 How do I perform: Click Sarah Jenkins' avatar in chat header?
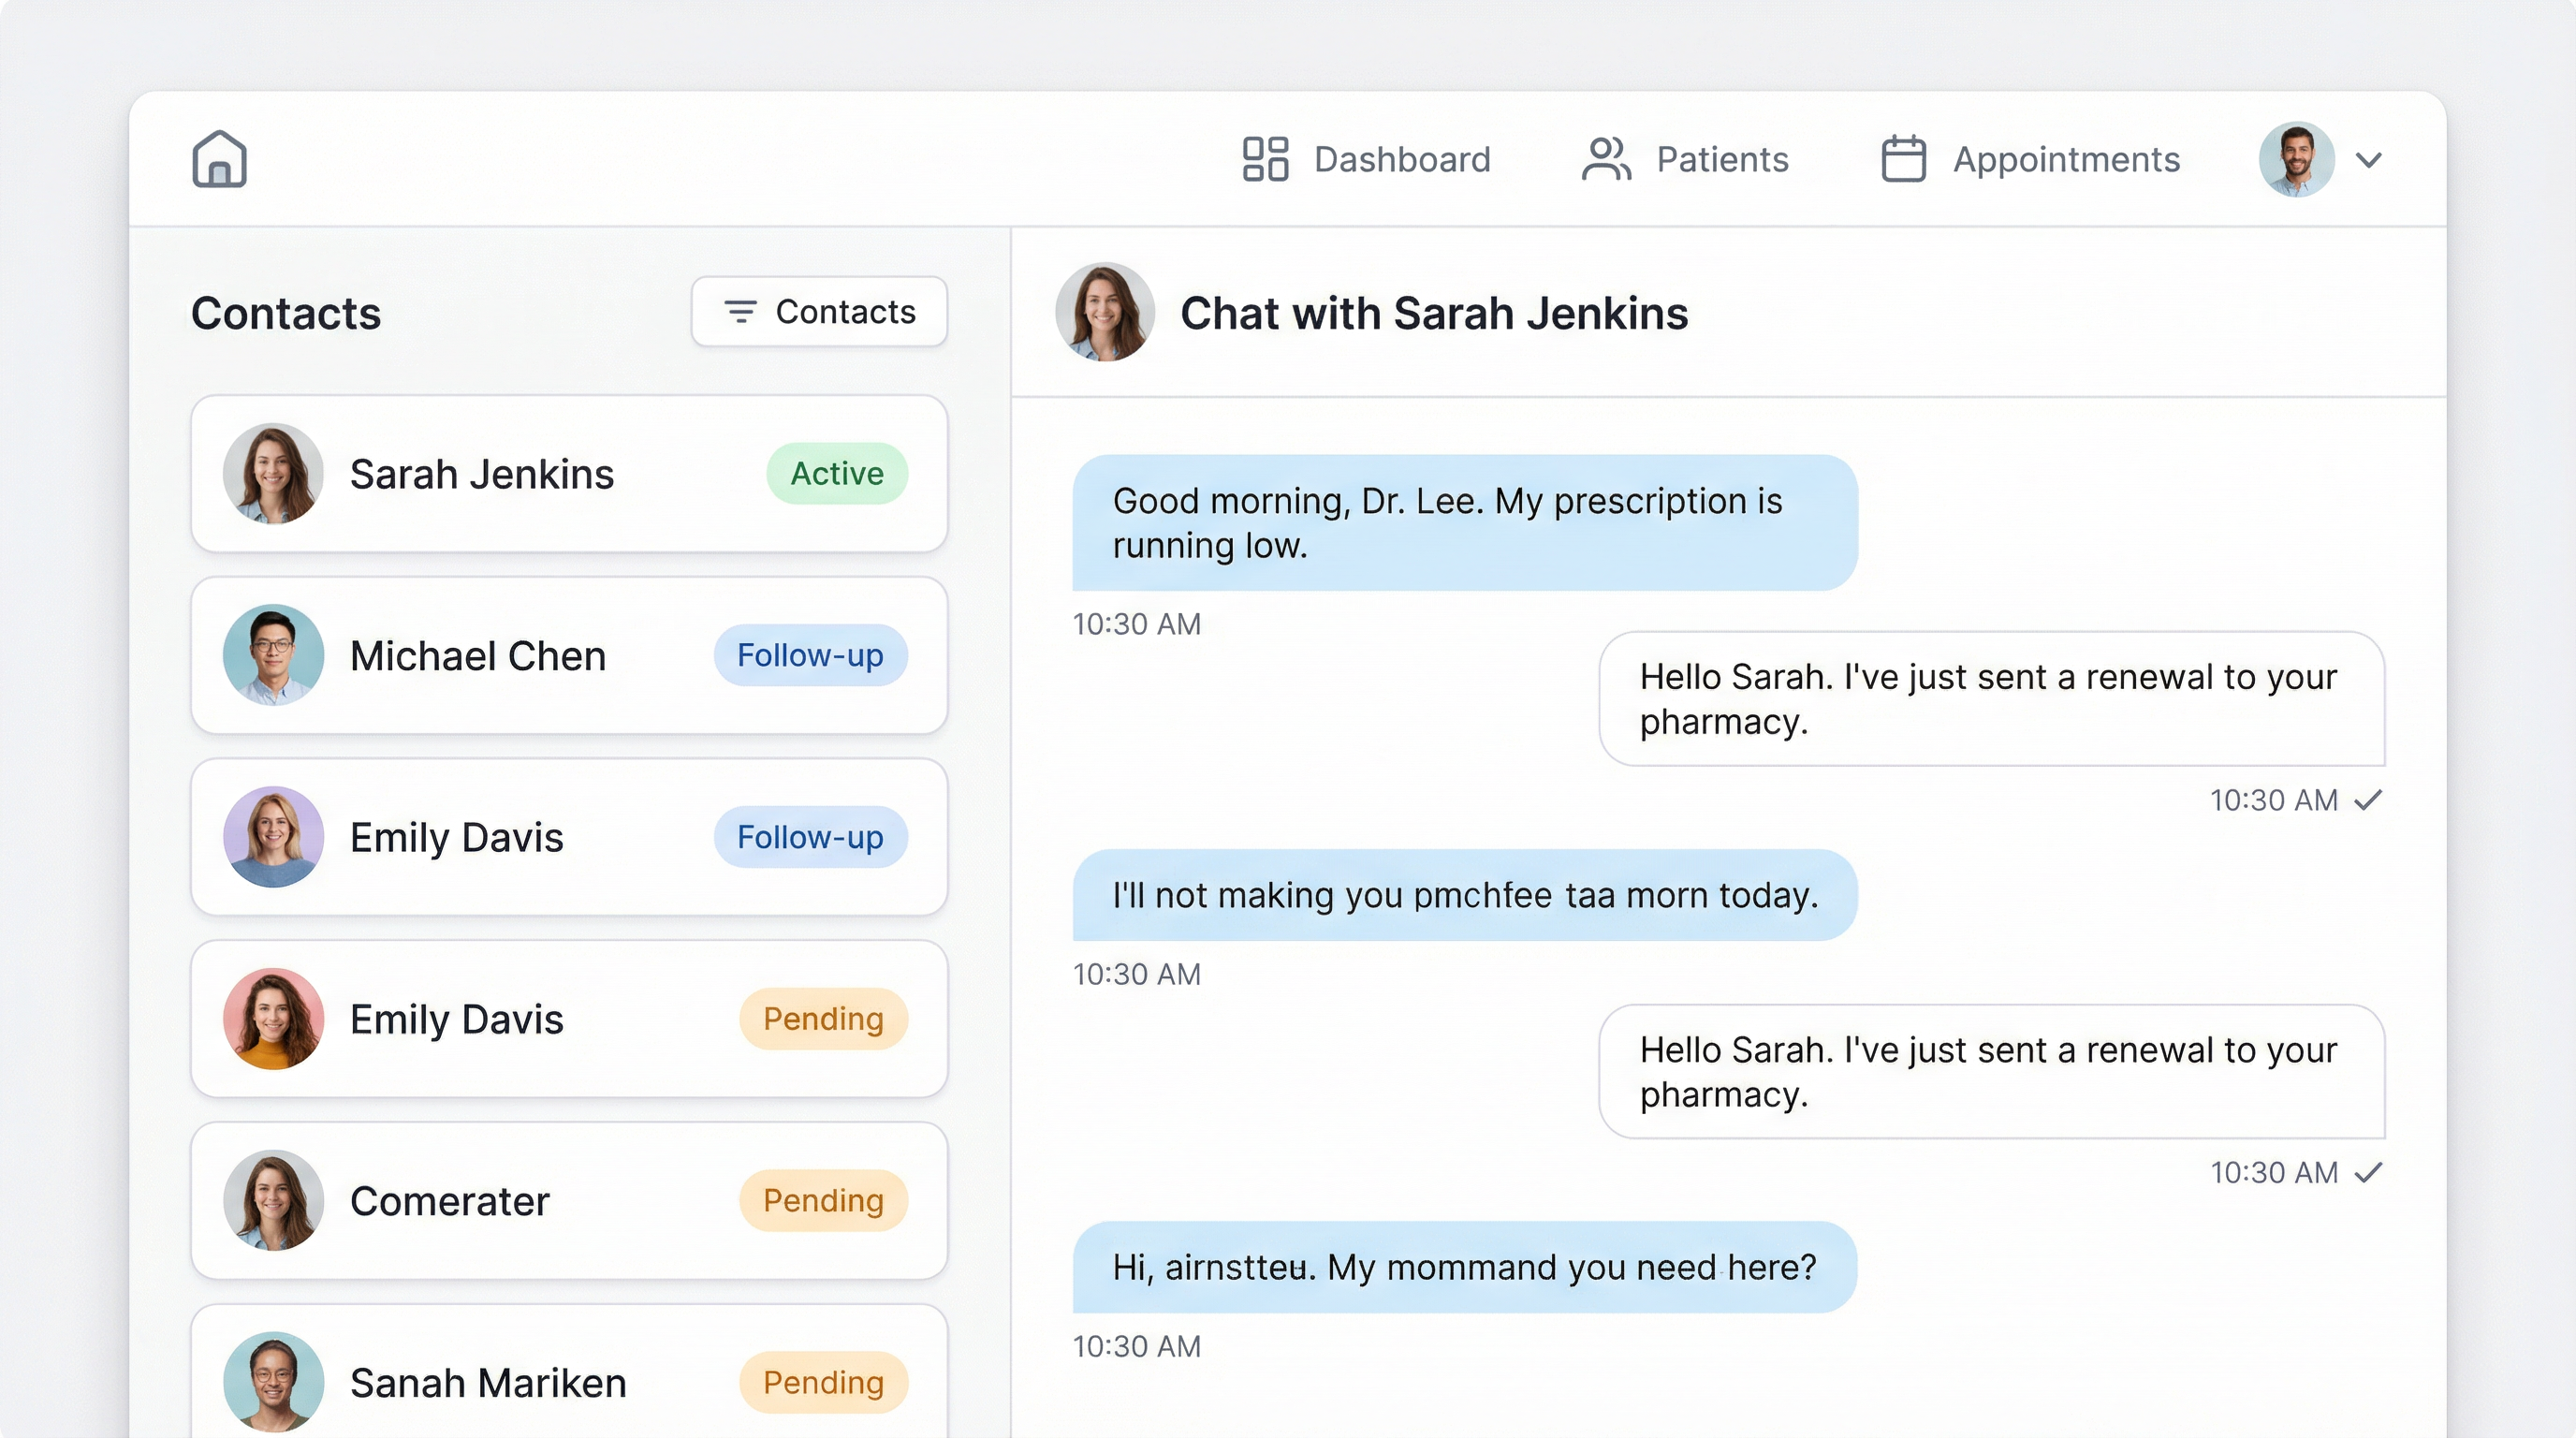pos(1104,311)
